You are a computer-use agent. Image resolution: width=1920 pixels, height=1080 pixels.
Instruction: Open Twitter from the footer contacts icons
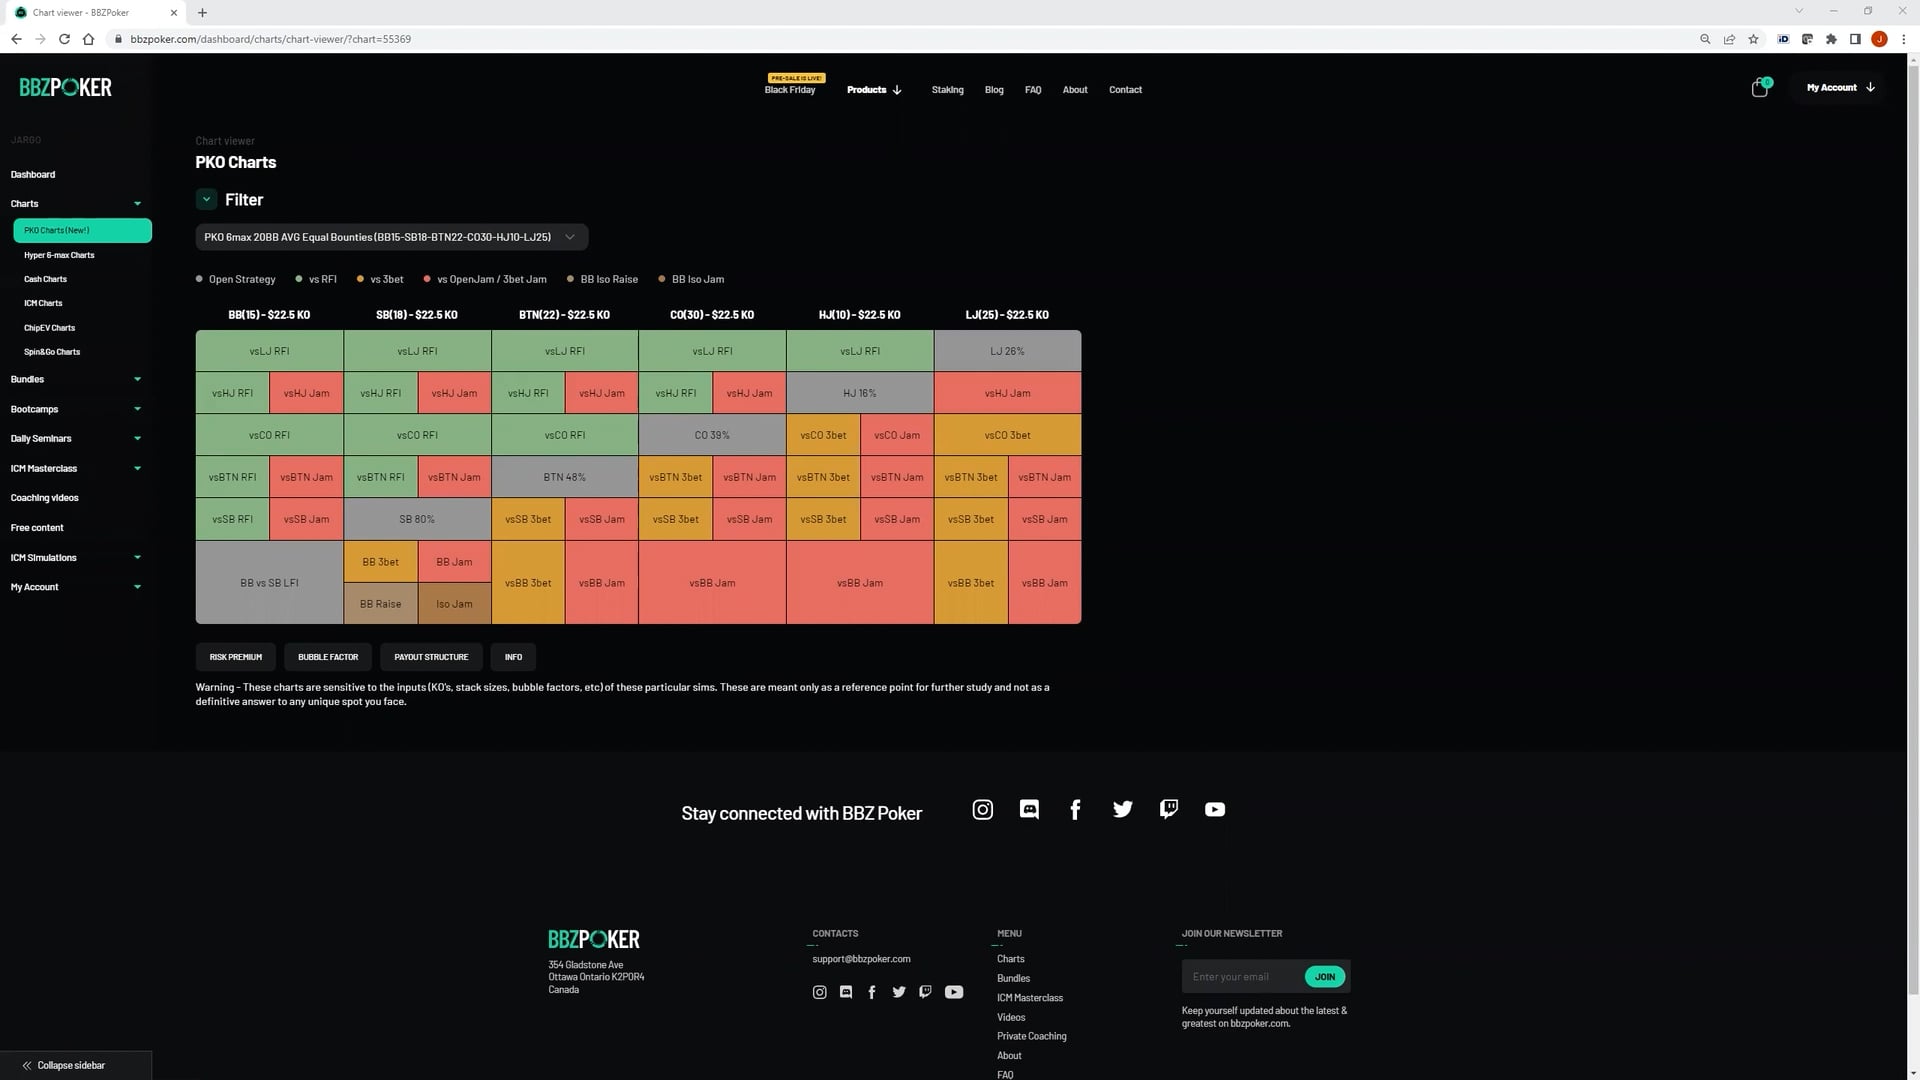898,992
